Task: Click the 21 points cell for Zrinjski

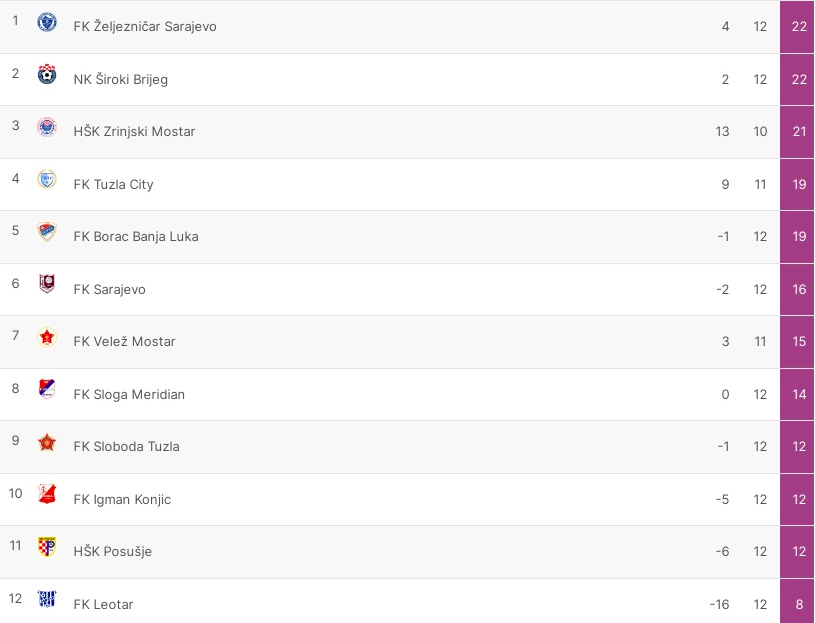Action: tap(799, 131)
